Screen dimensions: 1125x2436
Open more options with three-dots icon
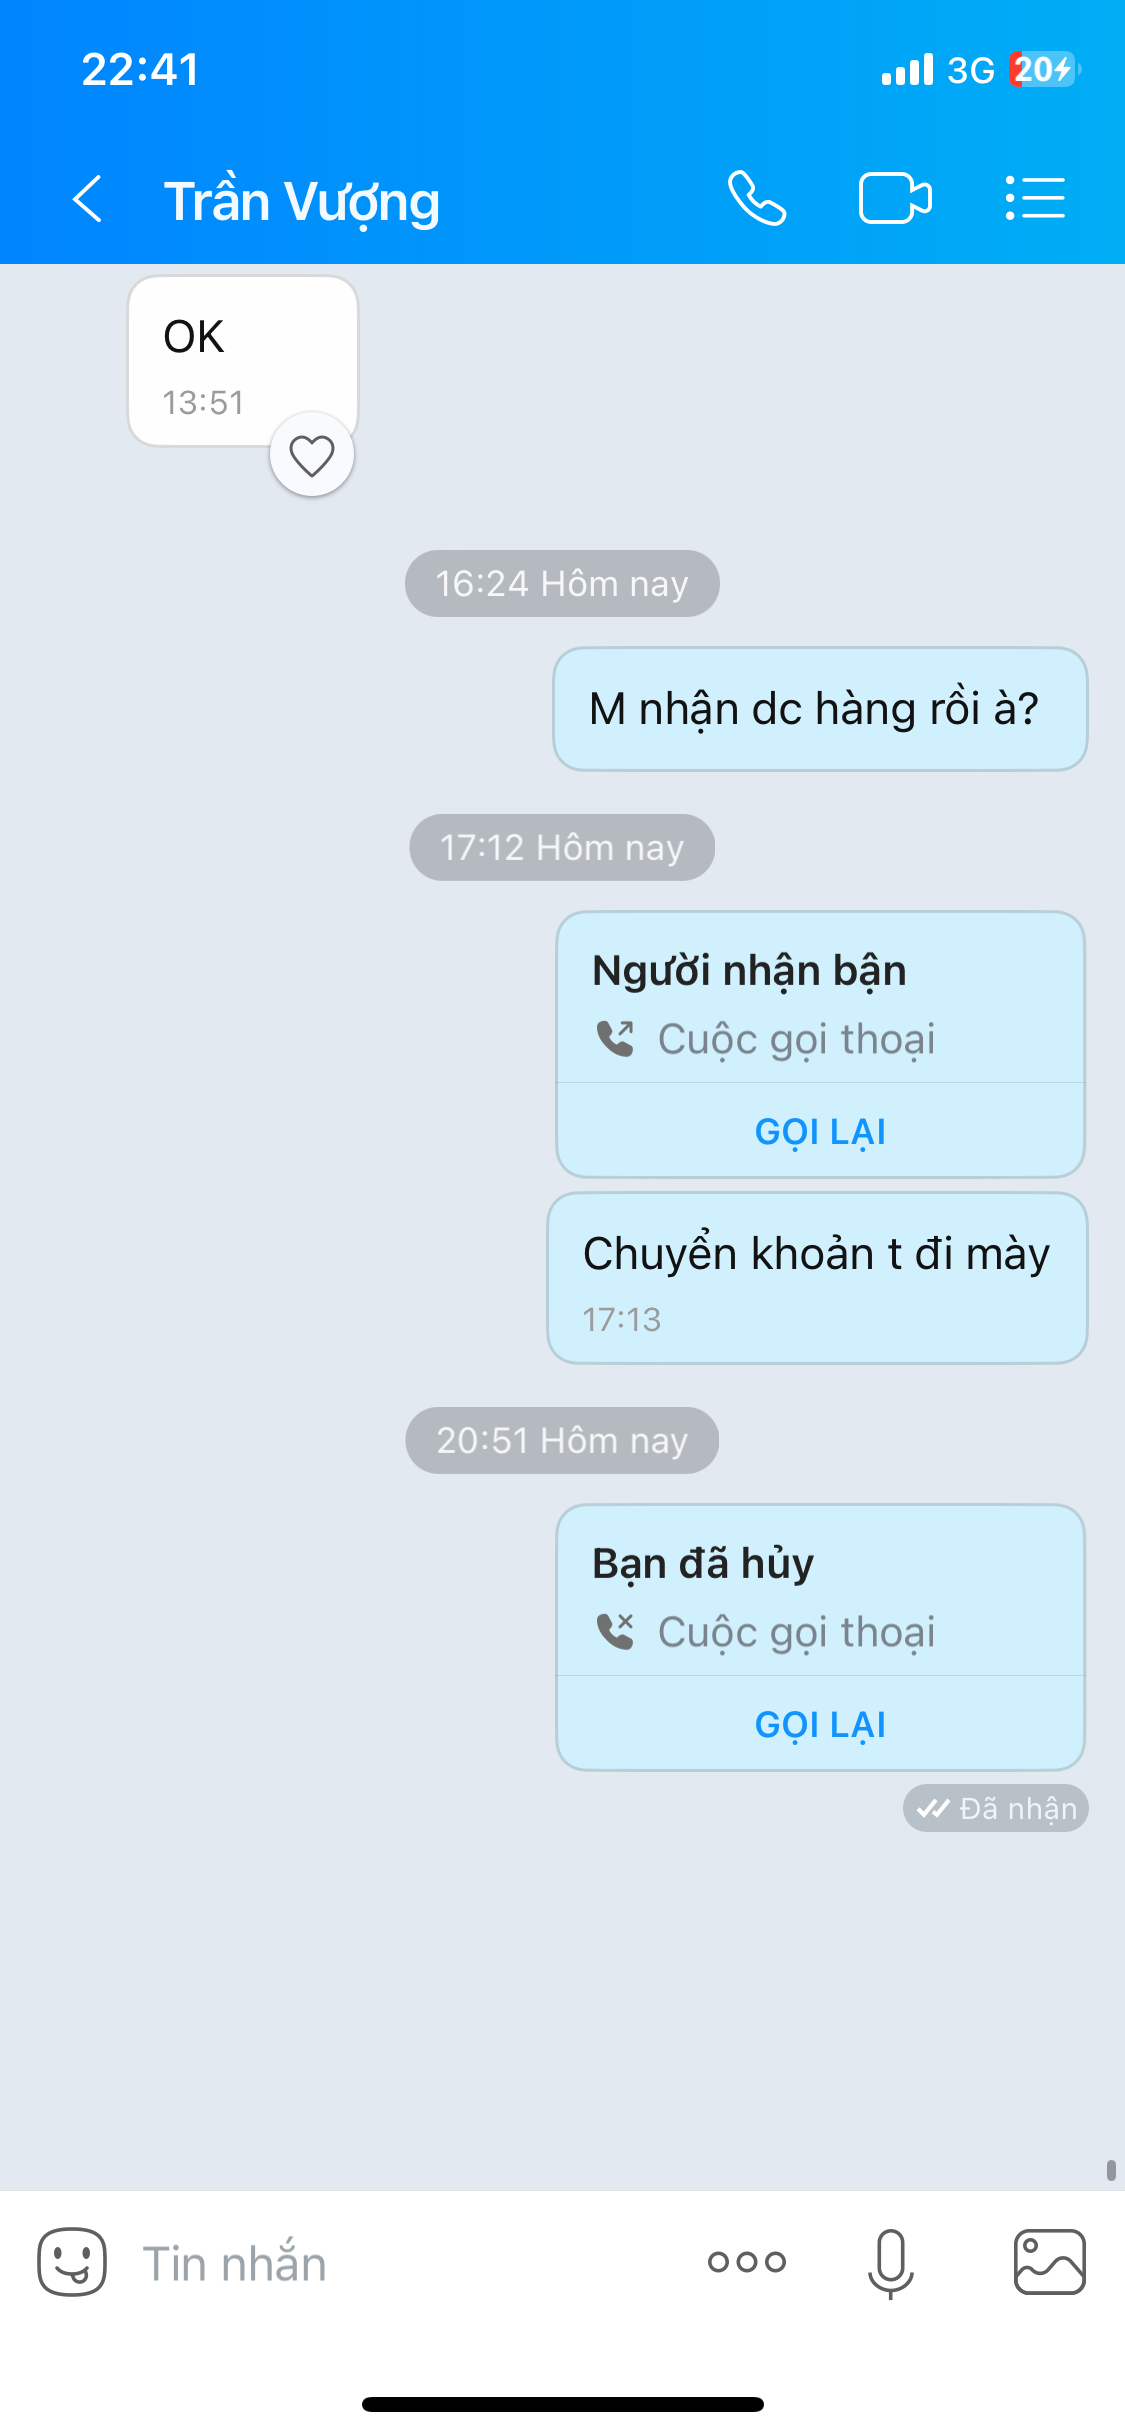tap(747, 2262)
